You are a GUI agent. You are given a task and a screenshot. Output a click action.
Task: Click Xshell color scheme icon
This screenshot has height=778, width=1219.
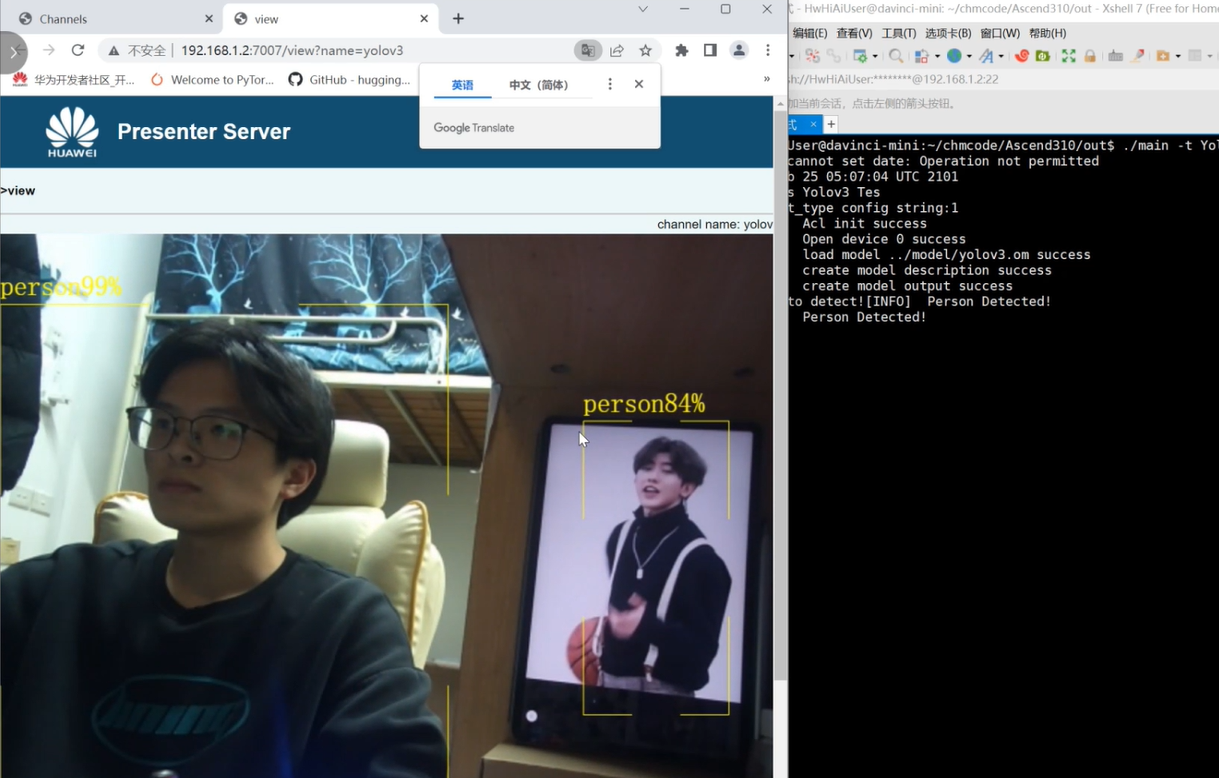tap(922, 56)
